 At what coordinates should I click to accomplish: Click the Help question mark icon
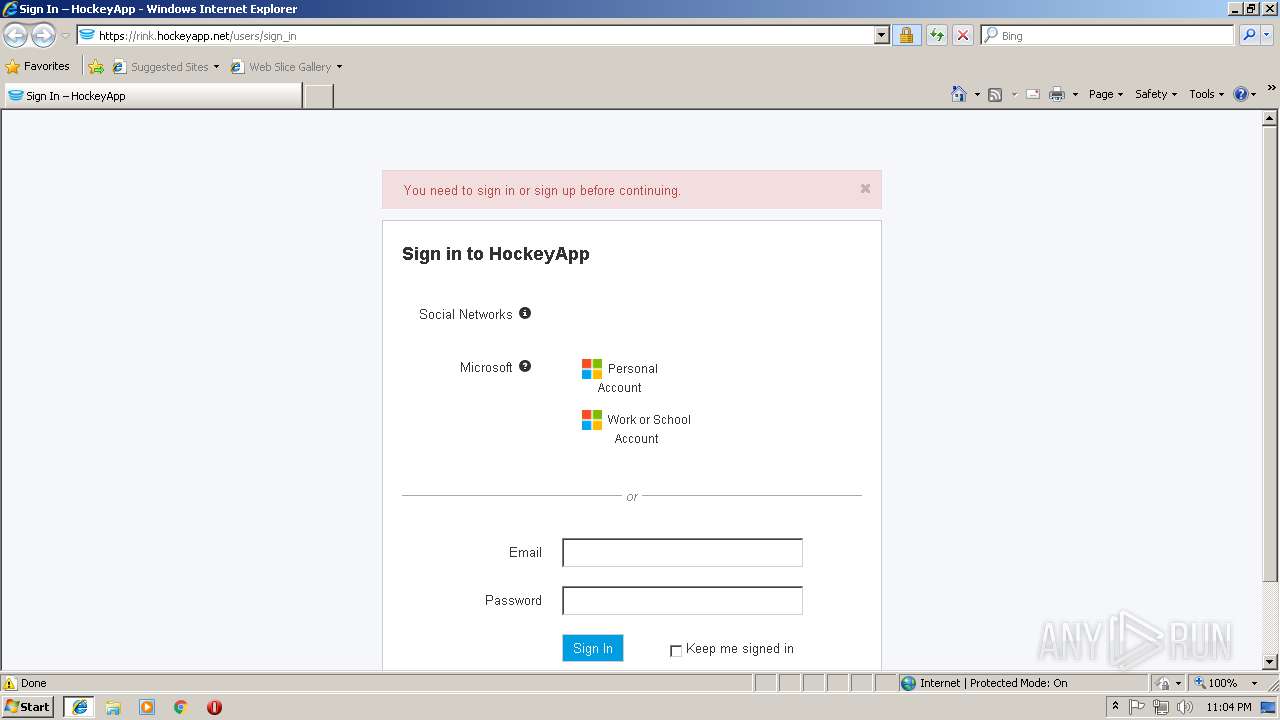tap(1241, 94)
